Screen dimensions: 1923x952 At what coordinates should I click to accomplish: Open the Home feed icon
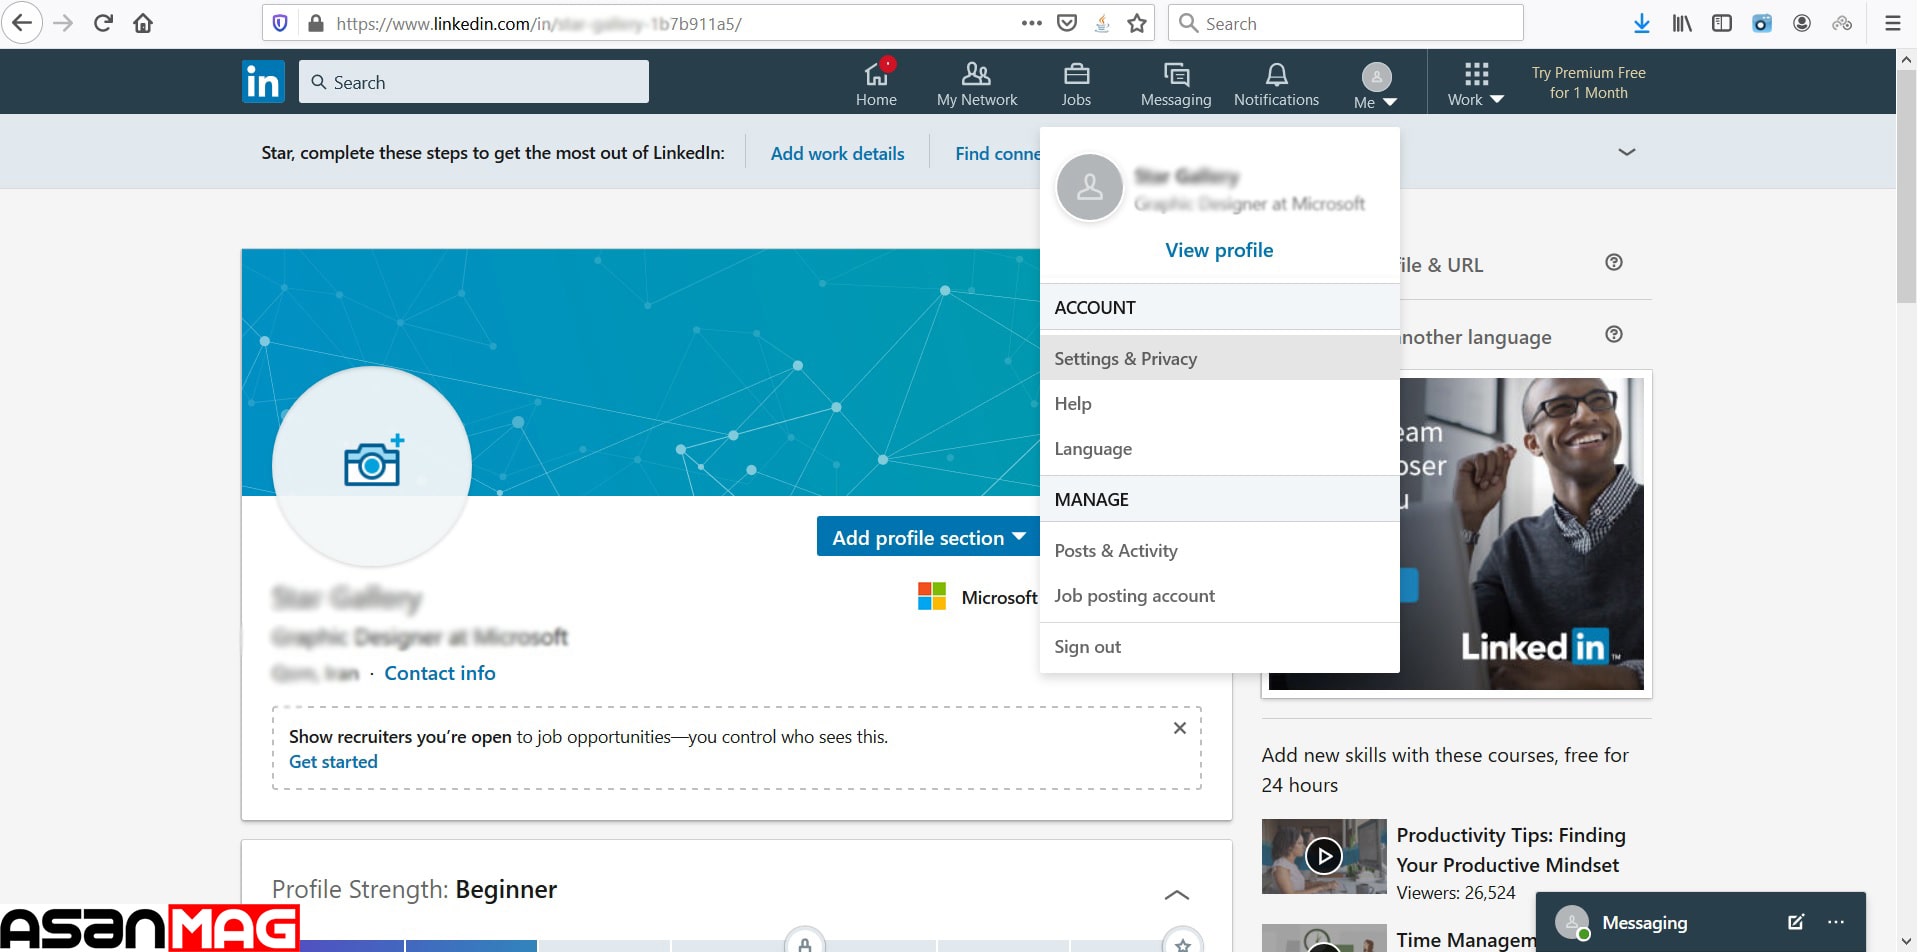point(876,82)
